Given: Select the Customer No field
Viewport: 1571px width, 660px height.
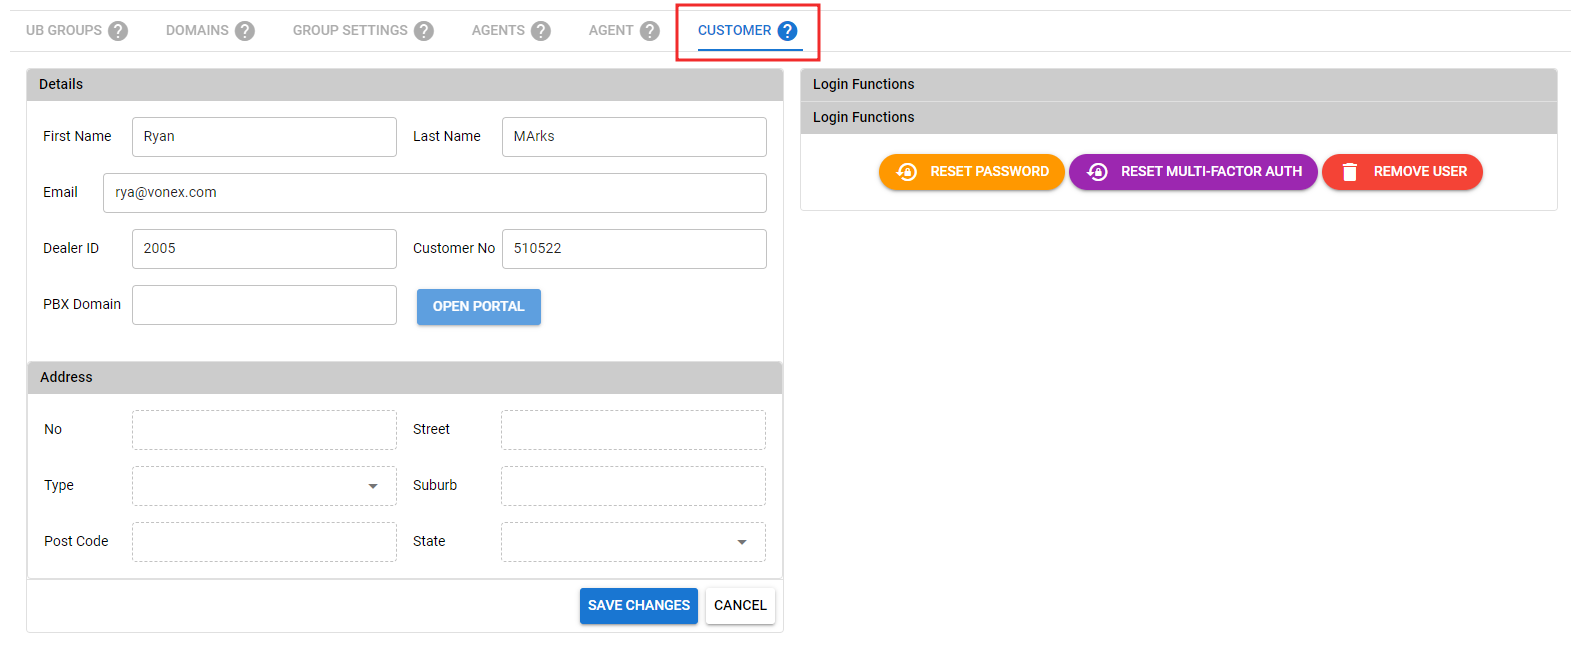Looking at the screenshot, I should point(634,249).
